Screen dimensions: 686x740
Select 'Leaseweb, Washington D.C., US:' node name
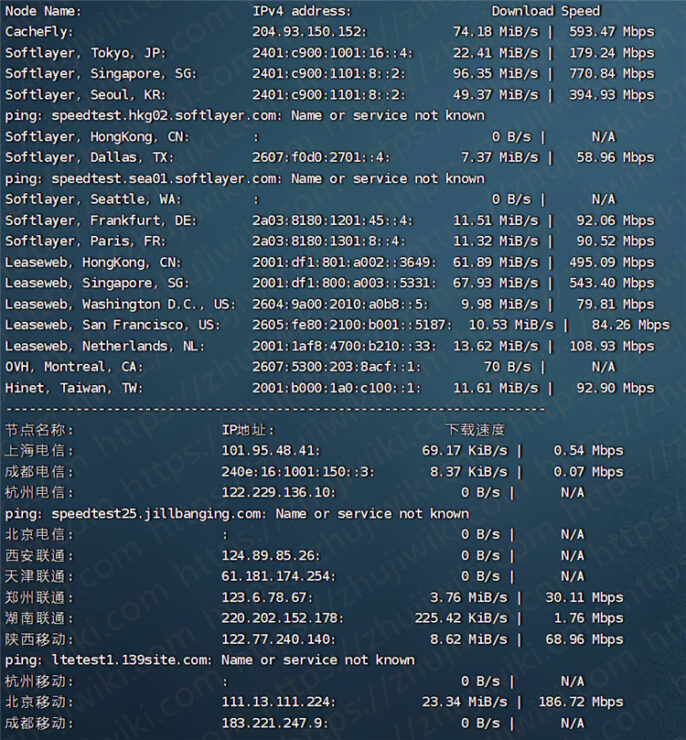[x=120, y=304]
